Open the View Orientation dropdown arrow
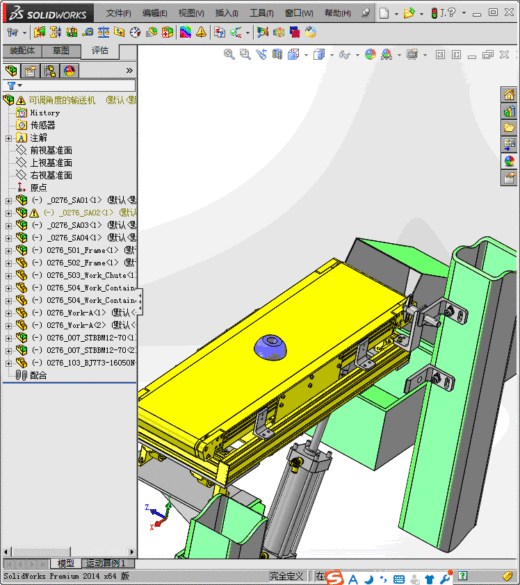 pos(306,55)
